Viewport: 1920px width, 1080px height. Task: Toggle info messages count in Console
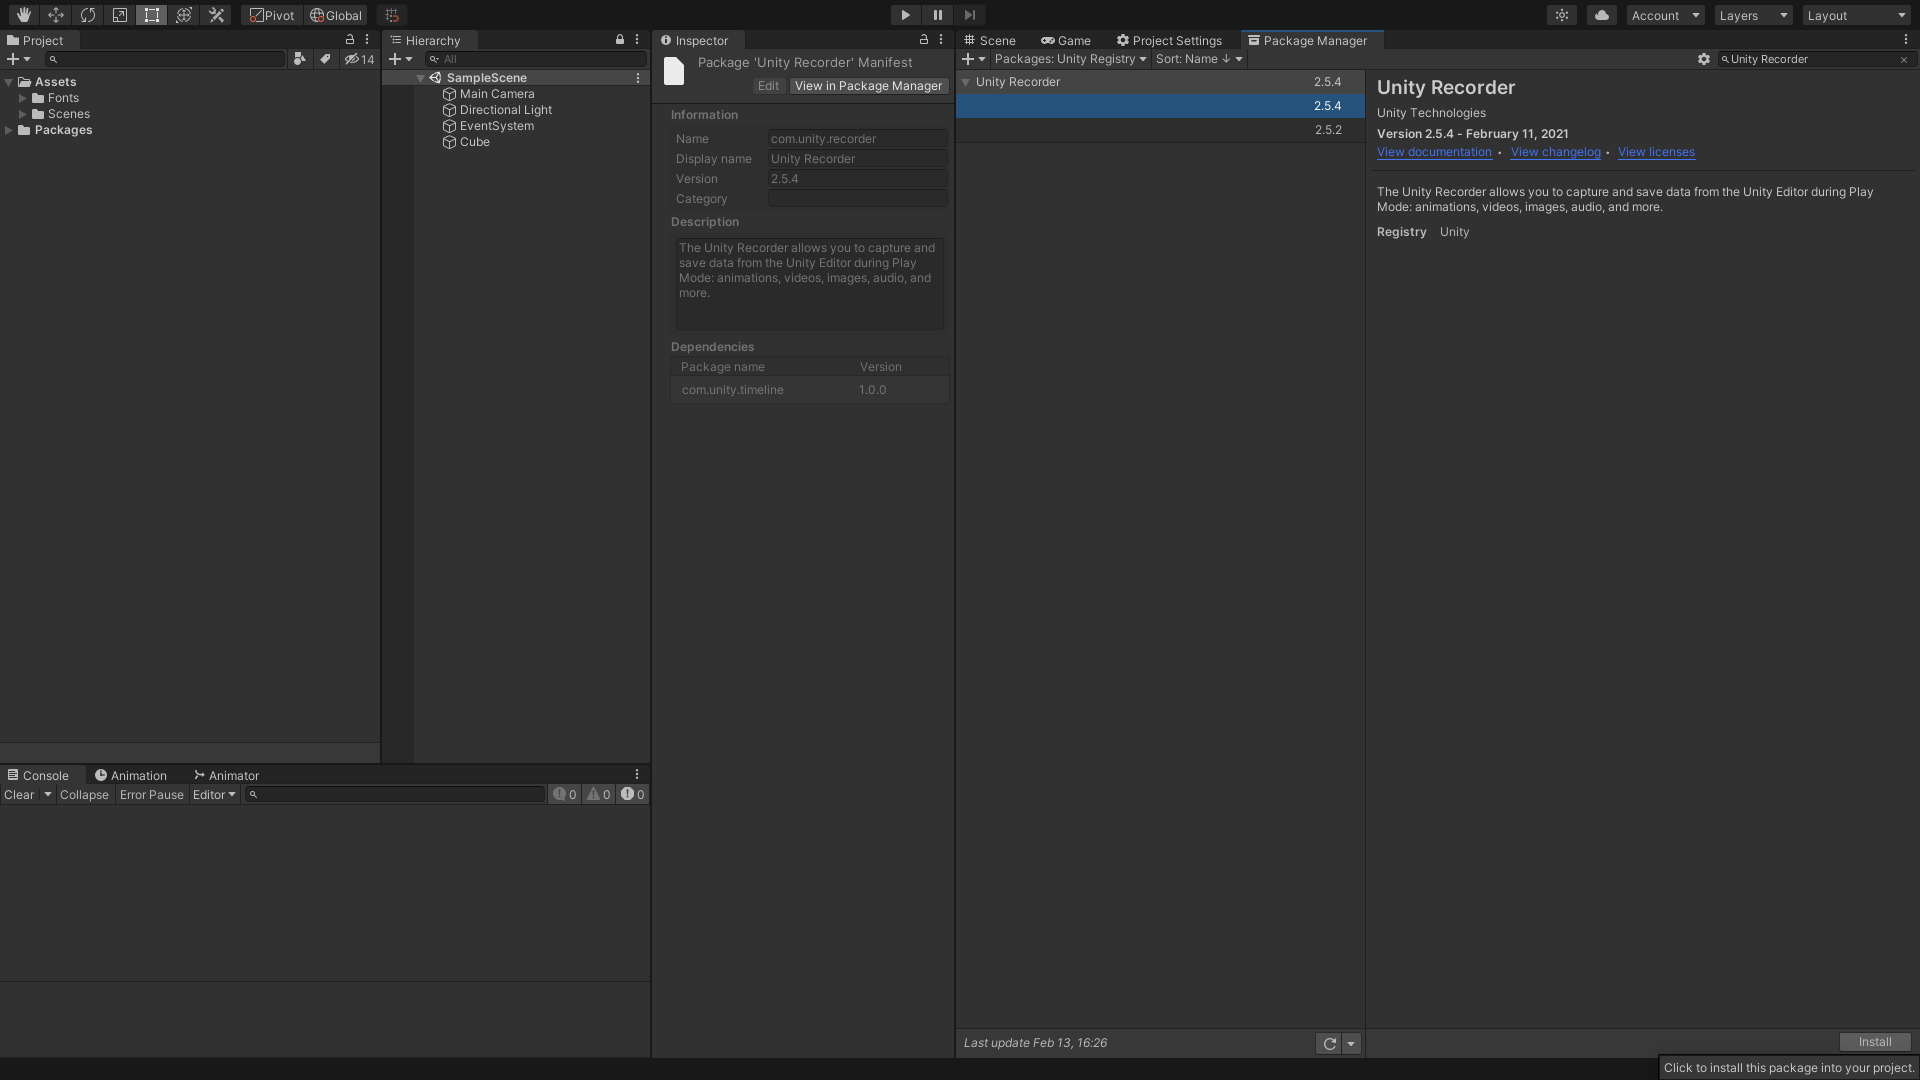click(x=565, y=795)
